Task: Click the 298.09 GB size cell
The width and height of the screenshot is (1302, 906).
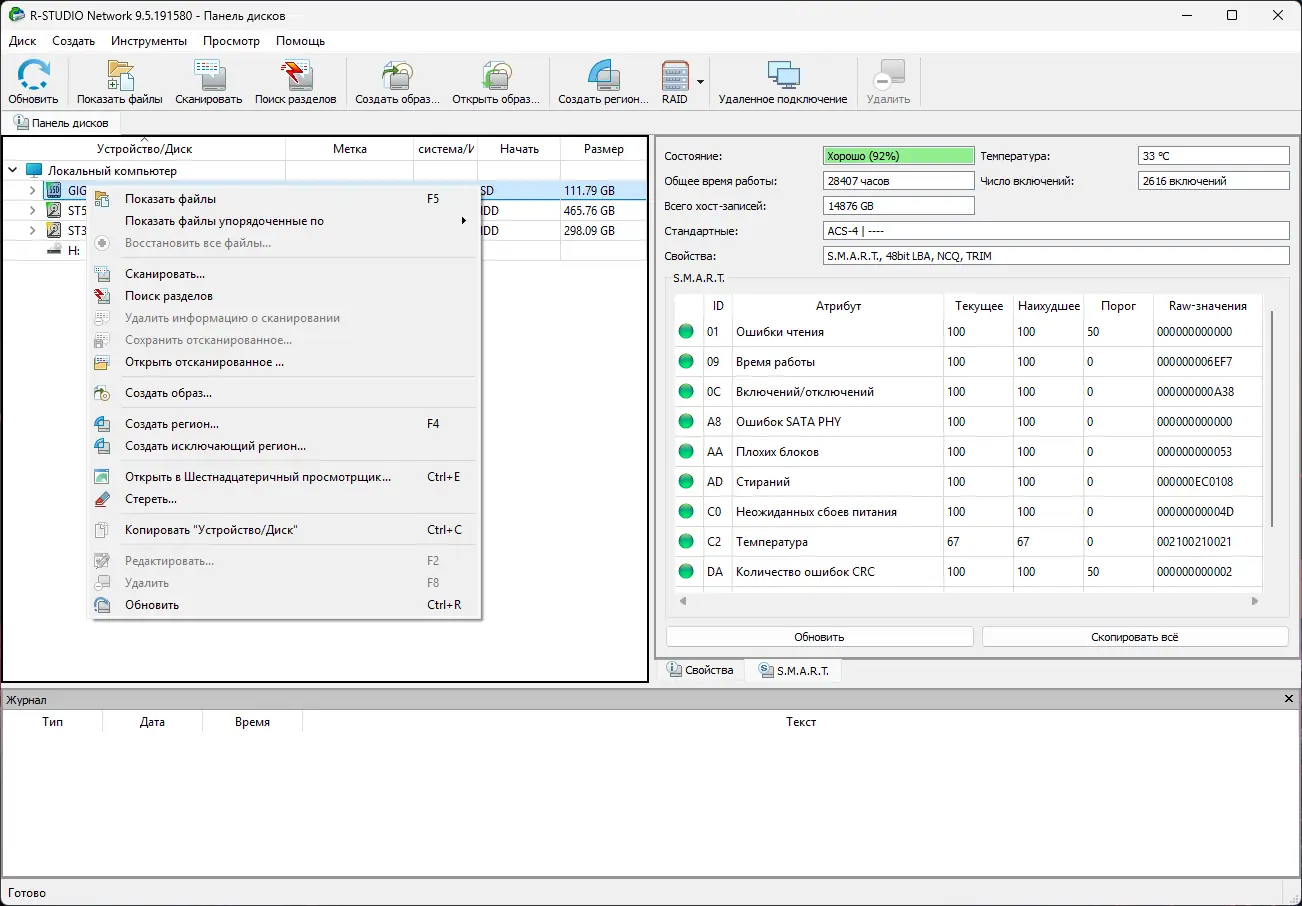Action: [603, 230]
